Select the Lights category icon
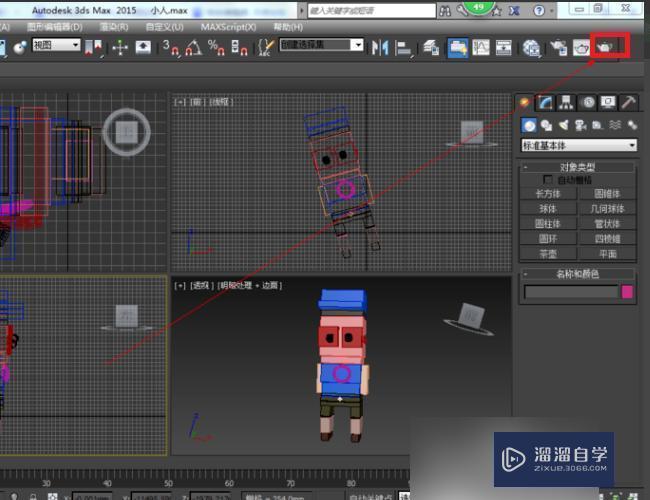 tap(563, 125)
